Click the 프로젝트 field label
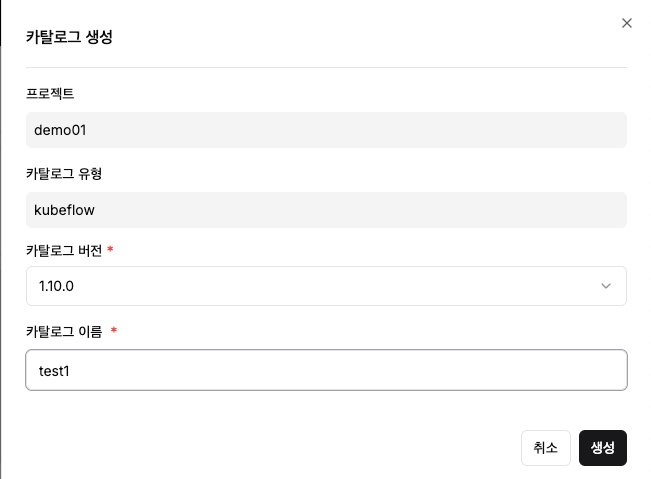The height and width of the screenshot is (479, 651). click(50, 93)
